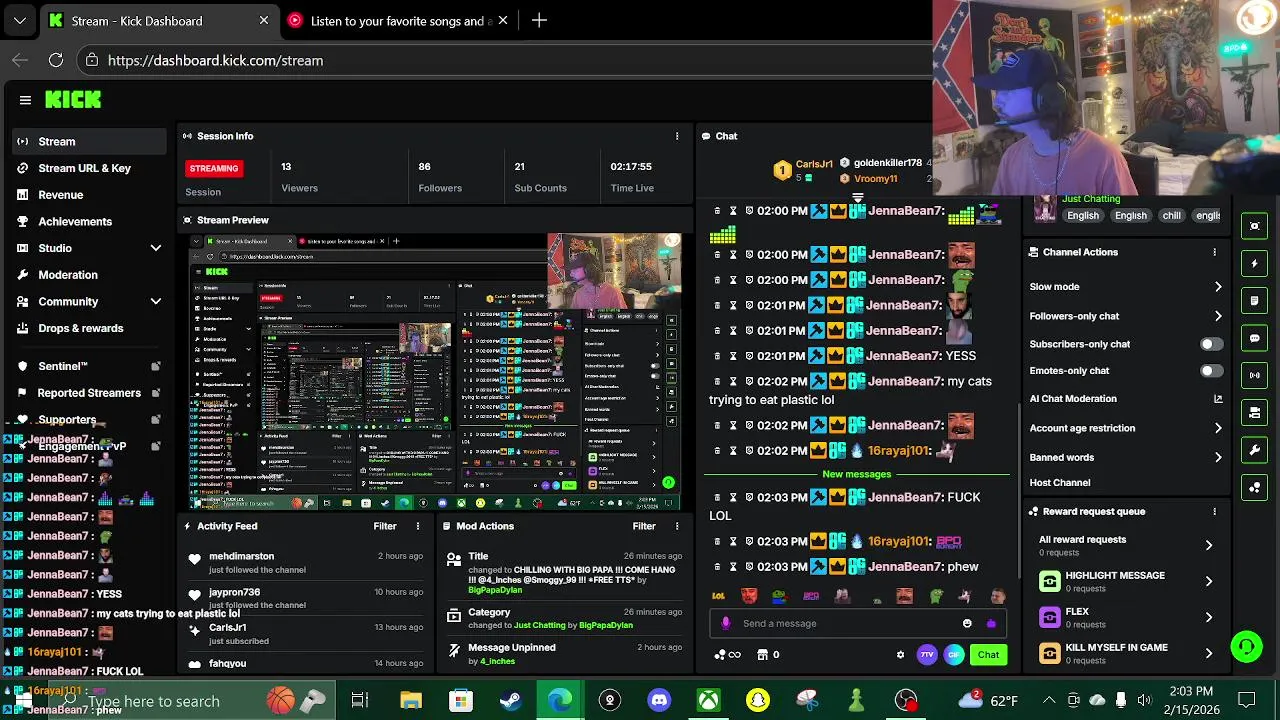Open Drops & rewards in the sidebar
Screen dimensions: 1280x720
90,328
